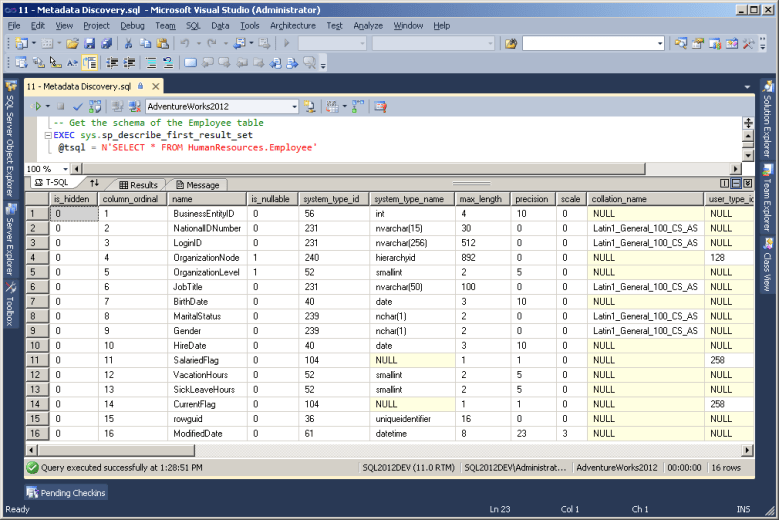Open the Pending Checkins panel
779x520 pixels.
67,493
